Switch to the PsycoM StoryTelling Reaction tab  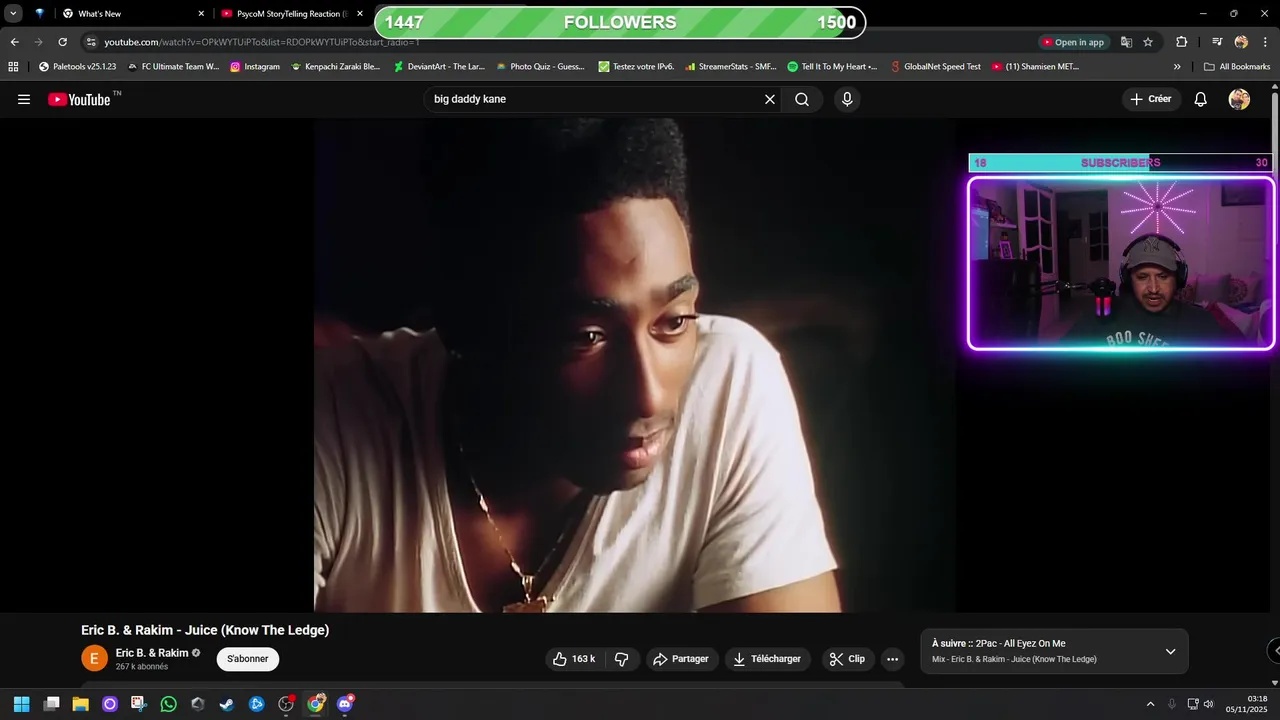[x=292, y=14]
